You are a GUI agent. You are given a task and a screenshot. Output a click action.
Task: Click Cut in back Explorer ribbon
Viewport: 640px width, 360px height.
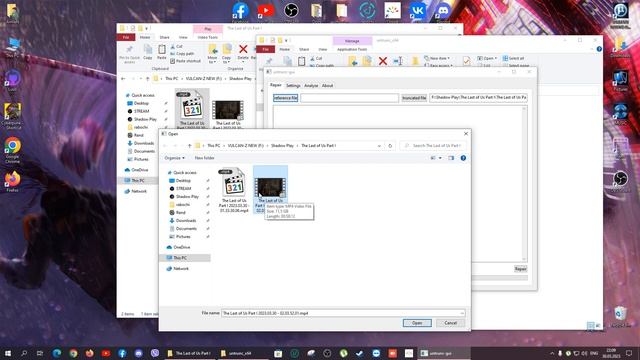(x=176, y=47)
